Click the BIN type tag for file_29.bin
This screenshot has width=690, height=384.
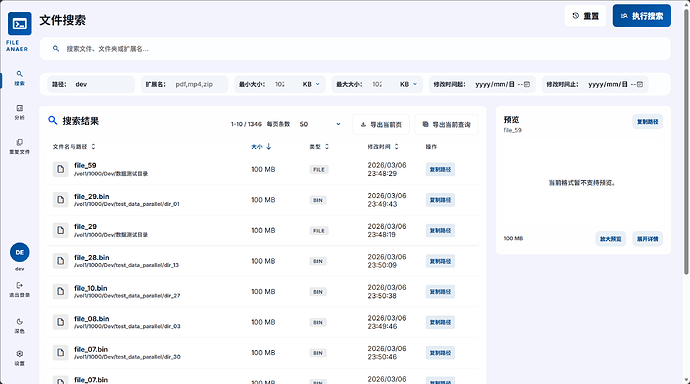[x=318, y=200]
